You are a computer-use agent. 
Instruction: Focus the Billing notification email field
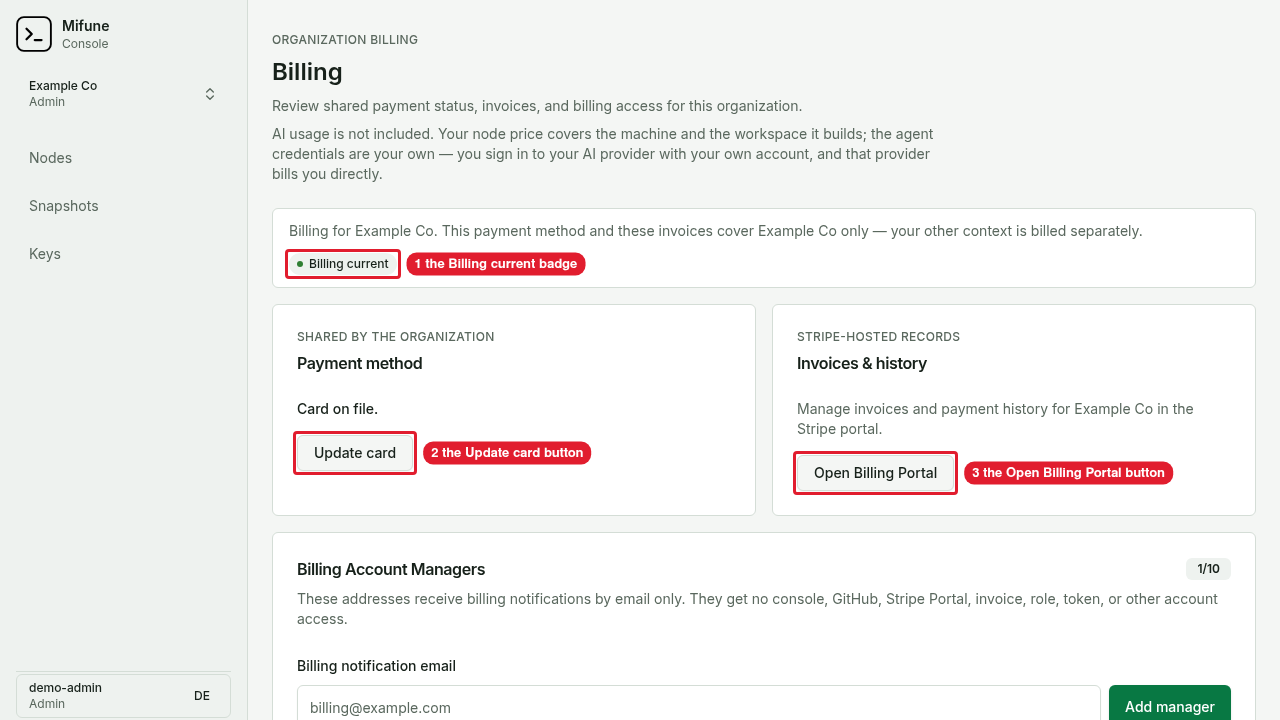tap(699, 705)
